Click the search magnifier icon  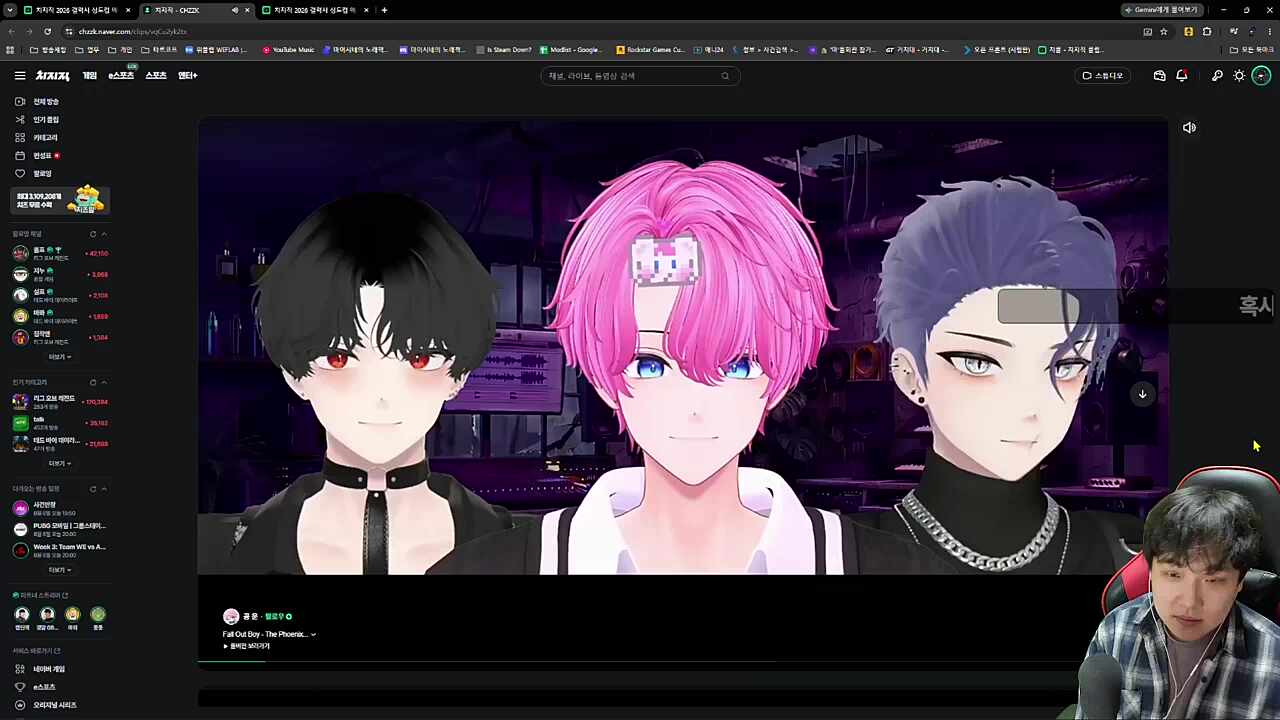(x=725, y=76)
